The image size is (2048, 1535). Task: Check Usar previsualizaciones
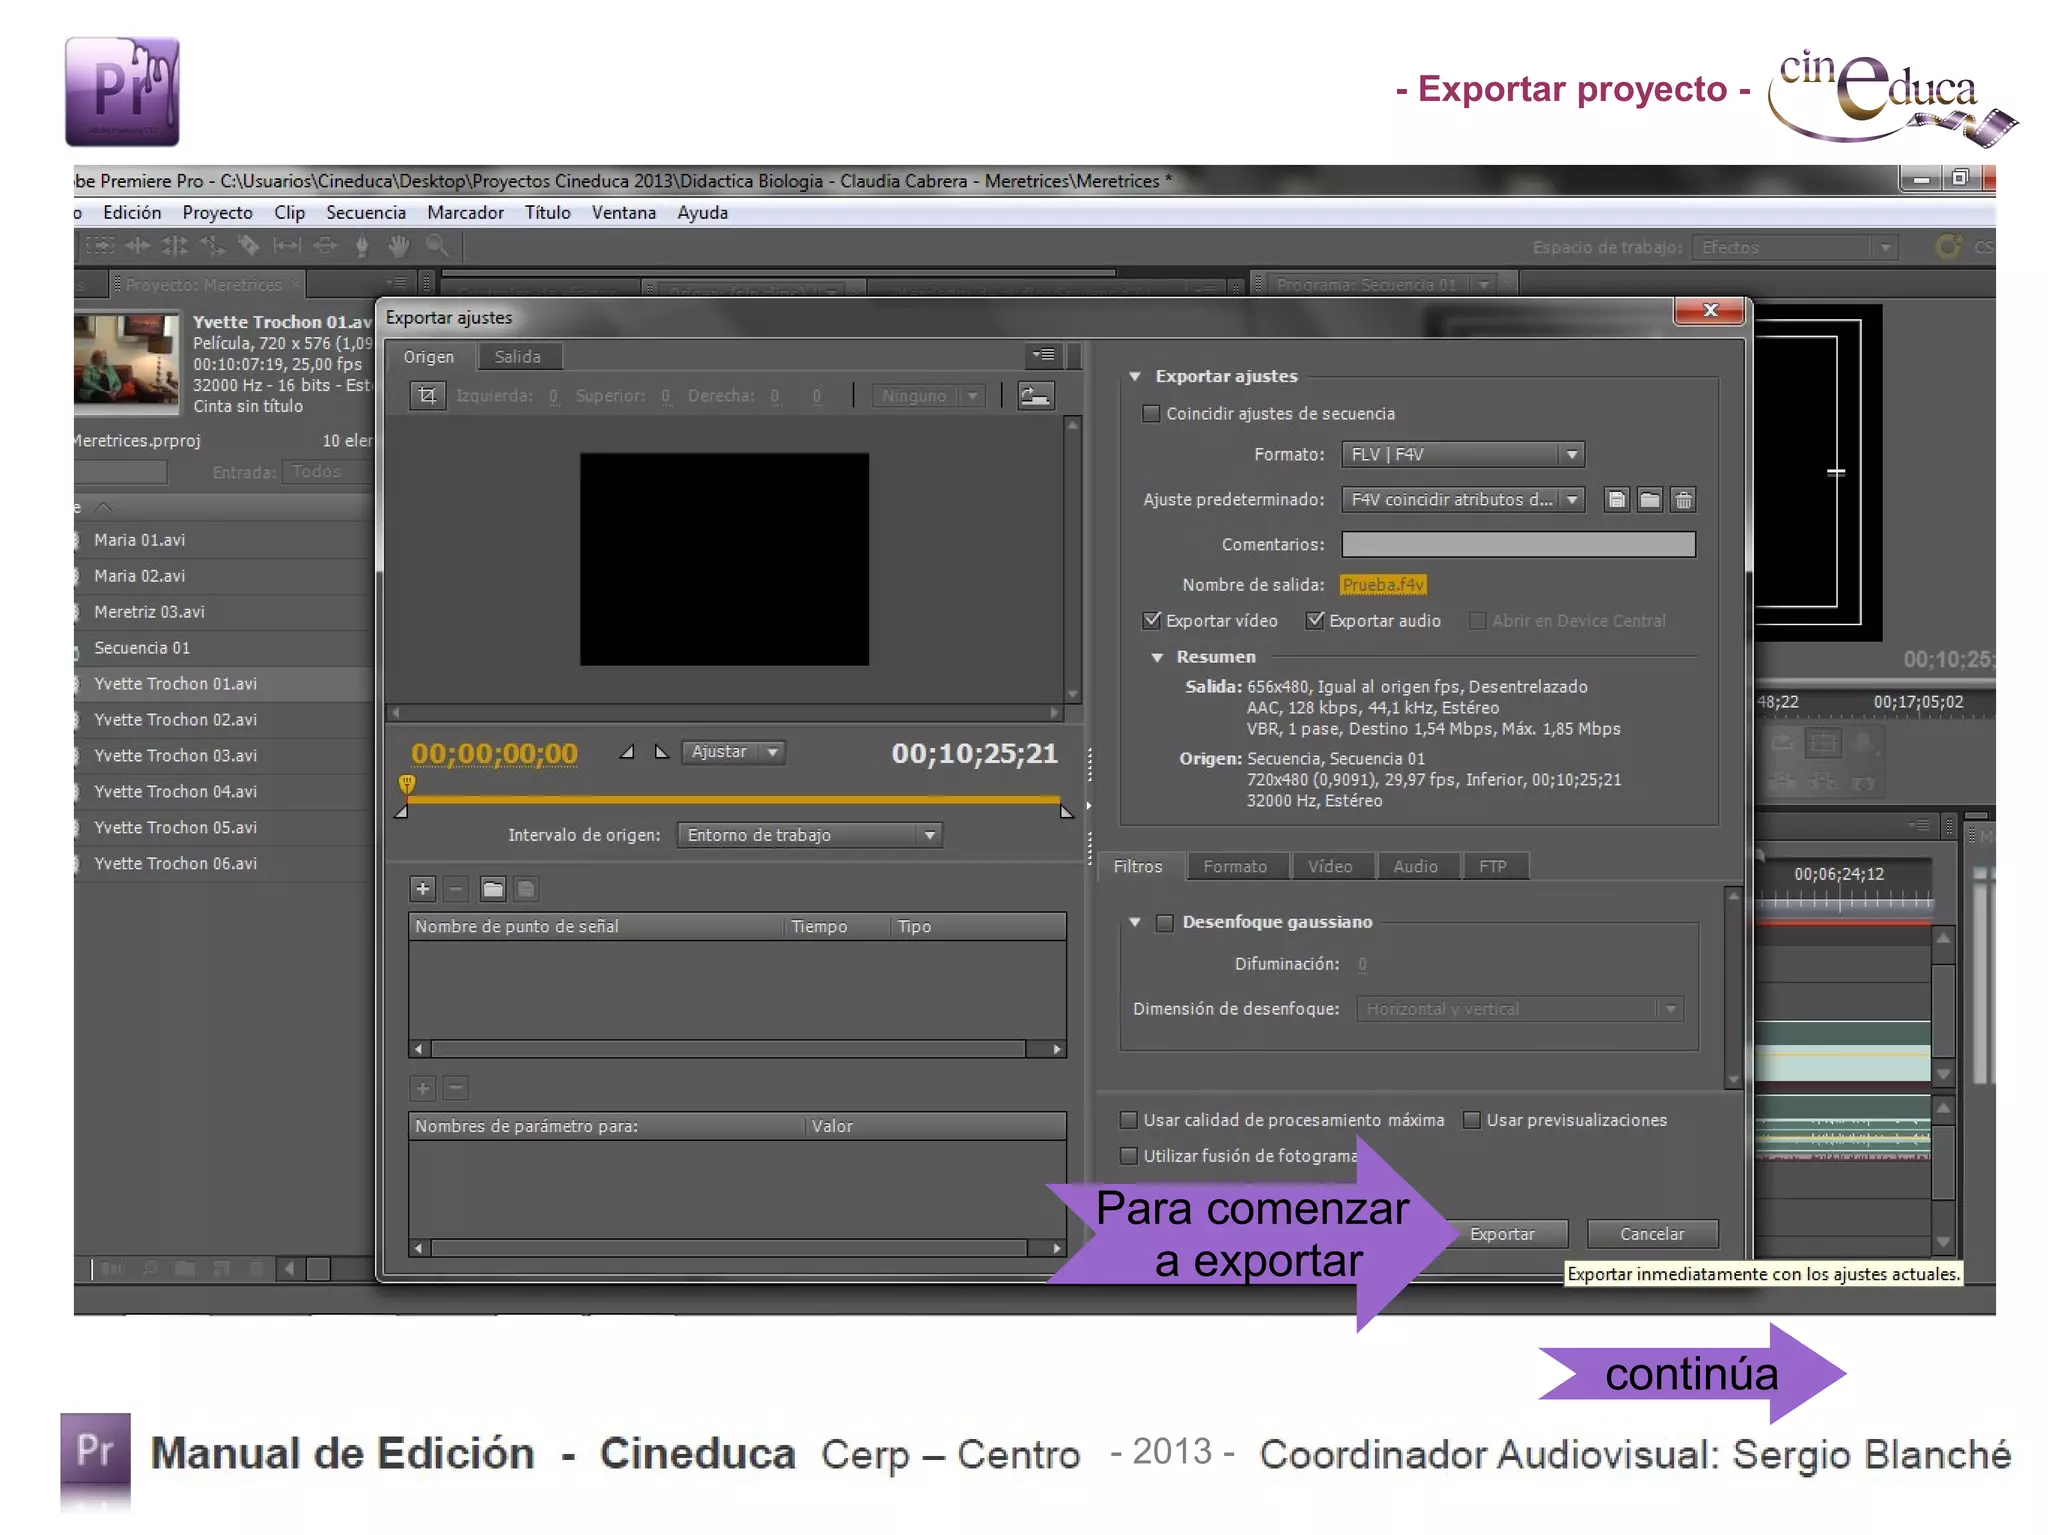click(x=1472, y=1119)
